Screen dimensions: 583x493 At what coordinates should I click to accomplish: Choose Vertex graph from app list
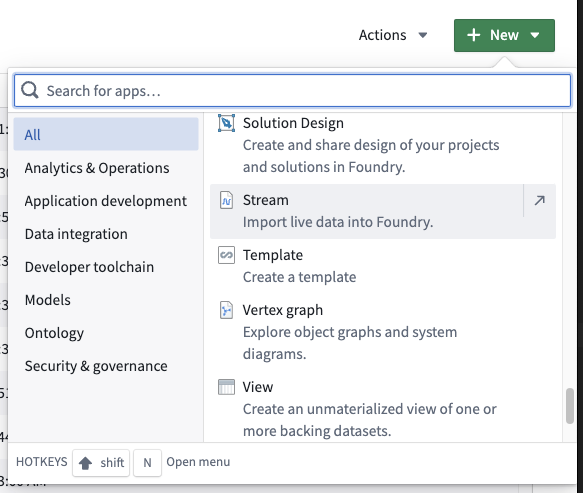(x=383, y=332)
